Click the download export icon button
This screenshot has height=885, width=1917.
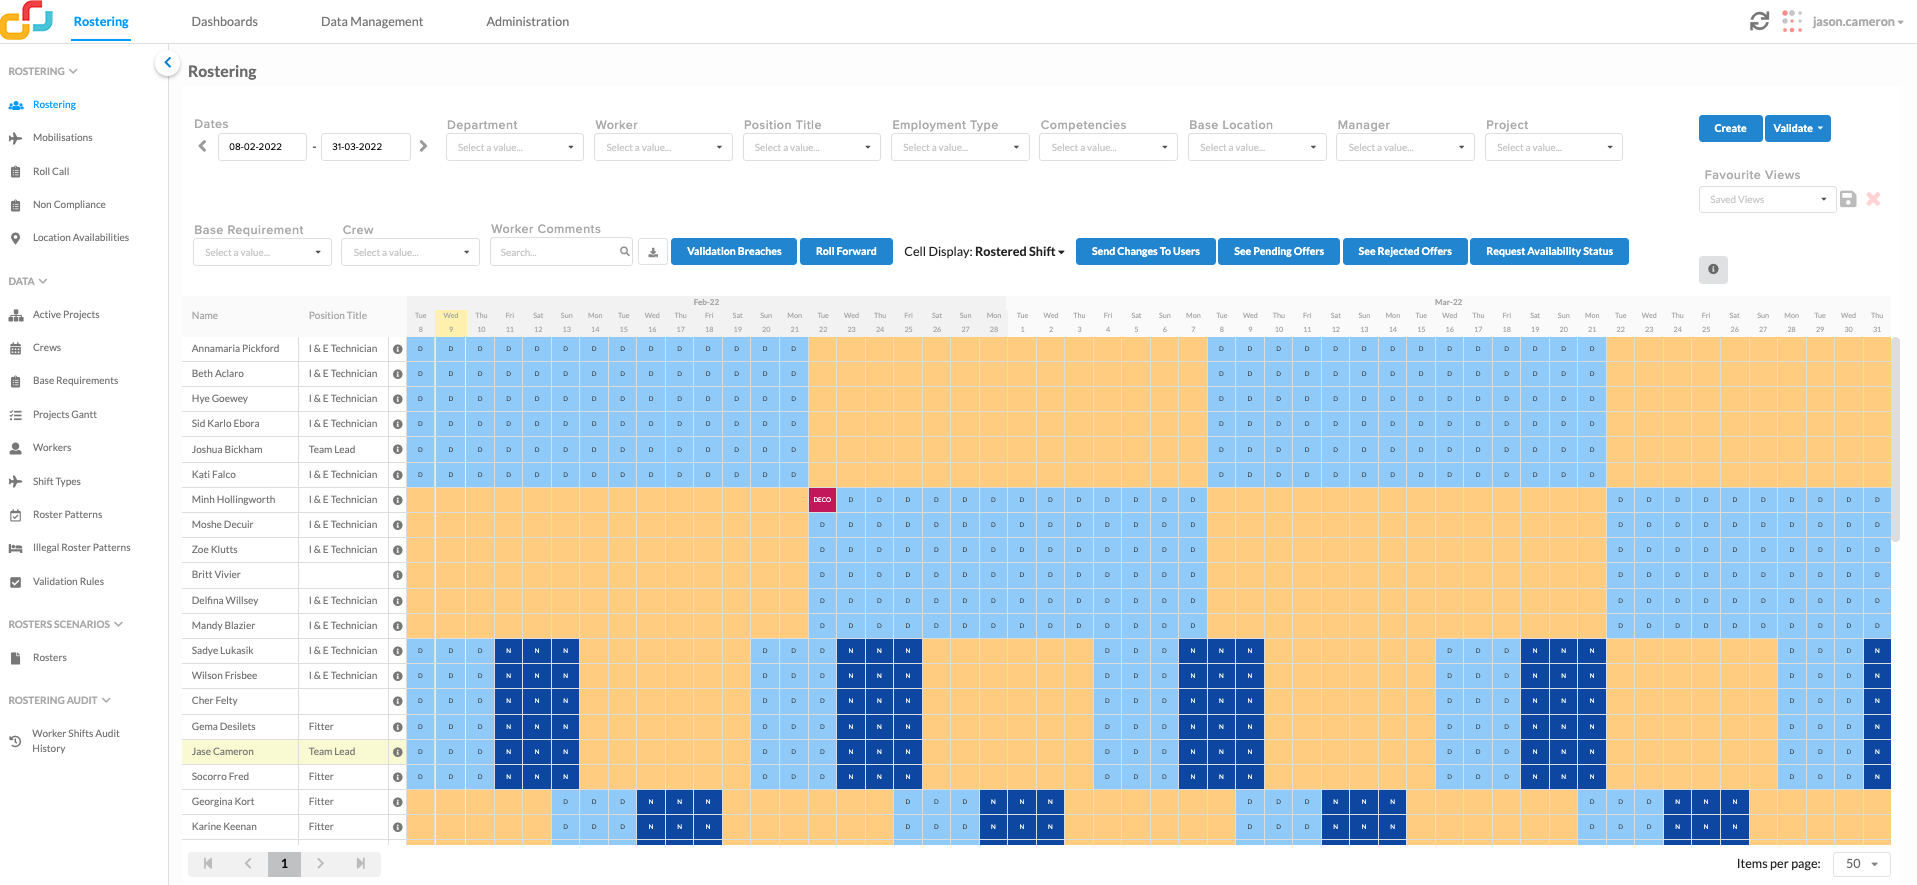pyautogui.click(x=653, y=252)
